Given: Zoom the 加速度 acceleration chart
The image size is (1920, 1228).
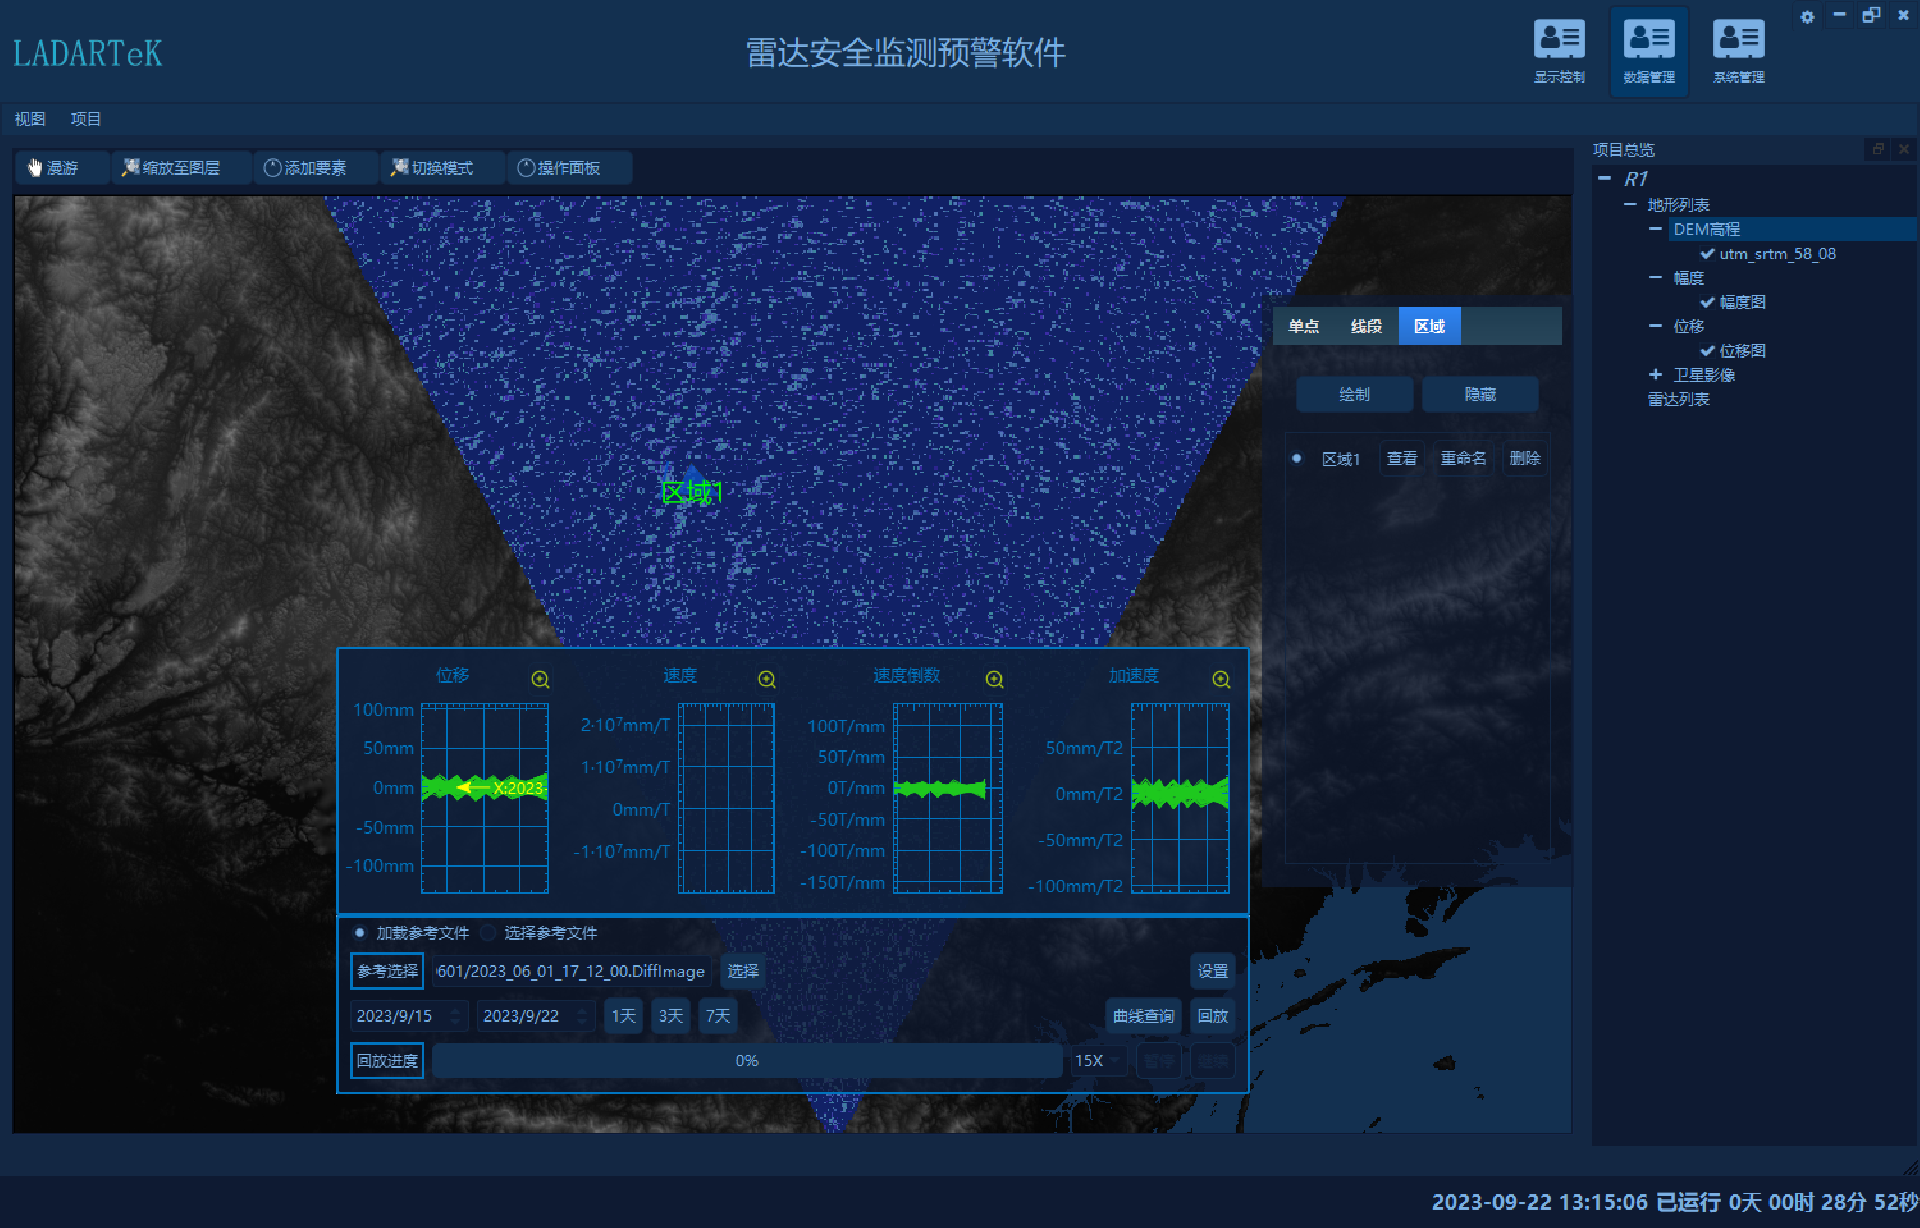Looking at the screenshot, I should 1221,679.
